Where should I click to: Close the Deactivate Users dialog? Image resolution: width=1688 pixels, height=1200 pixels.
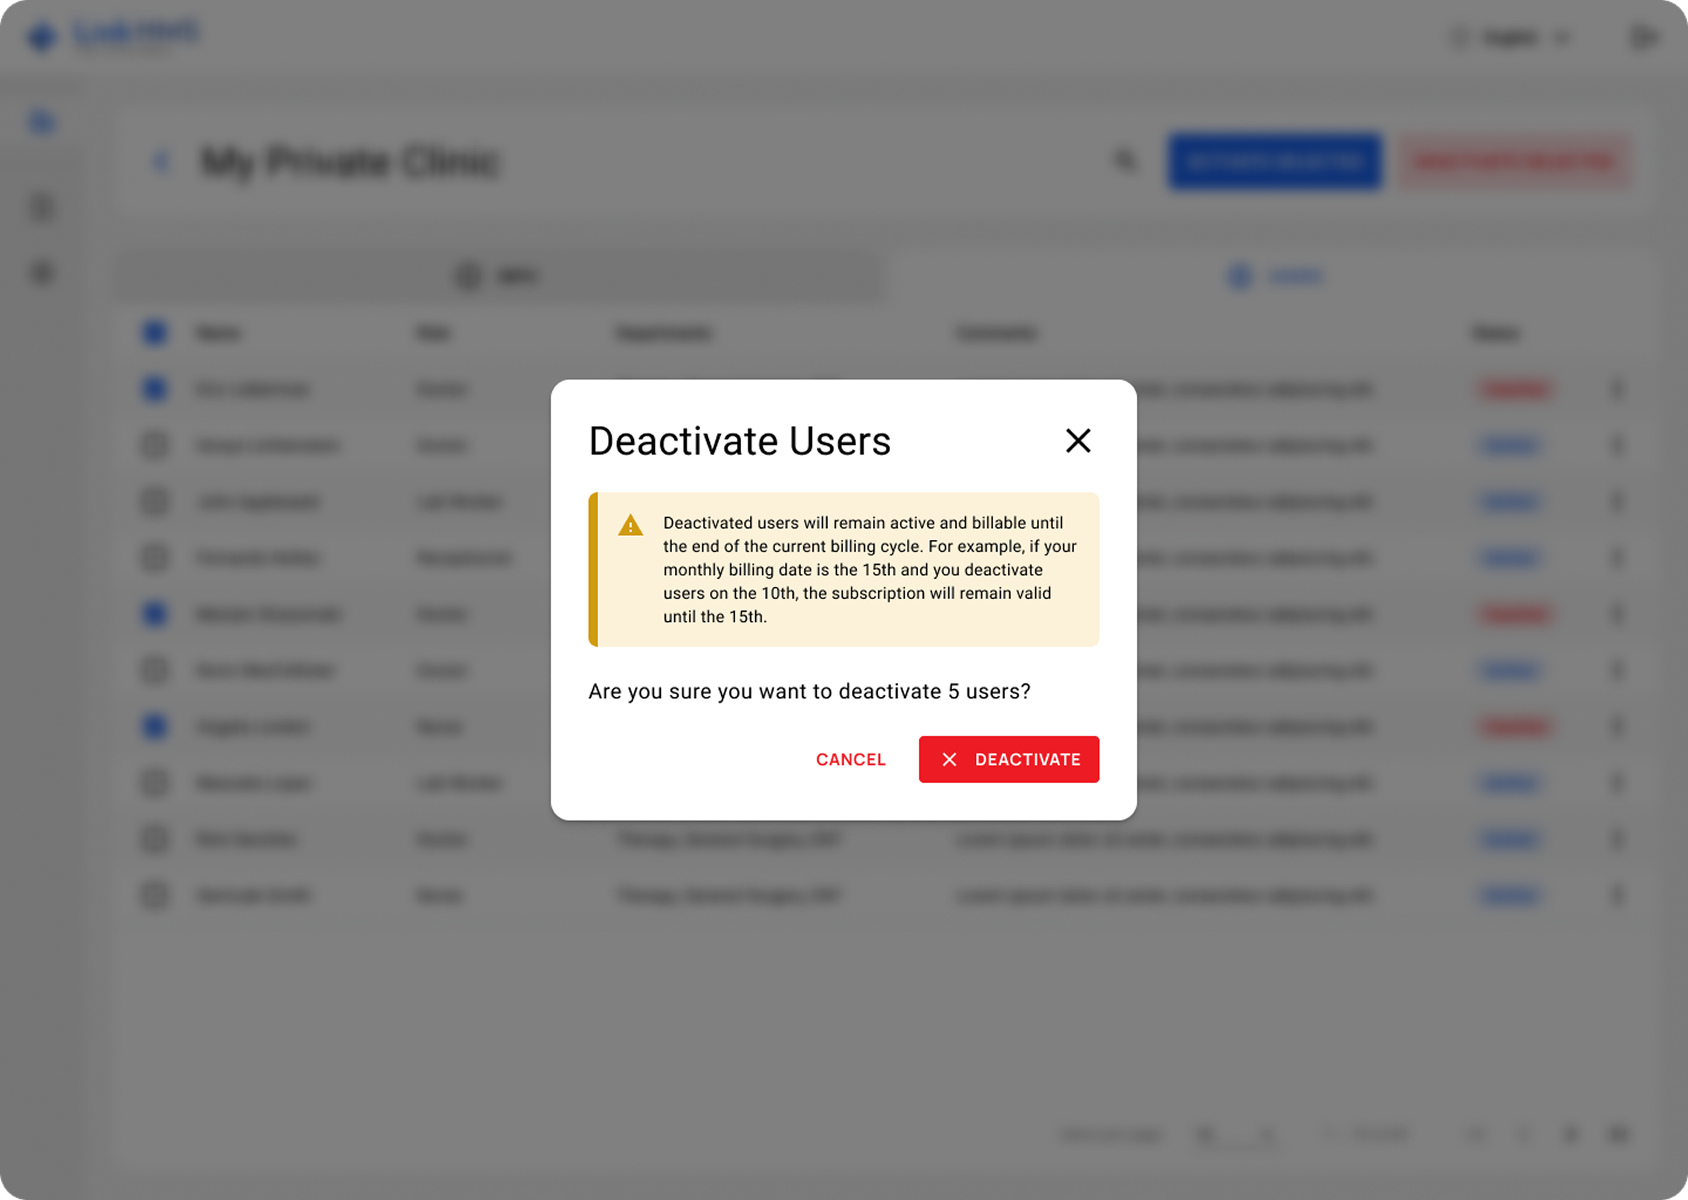[1078, 441]
